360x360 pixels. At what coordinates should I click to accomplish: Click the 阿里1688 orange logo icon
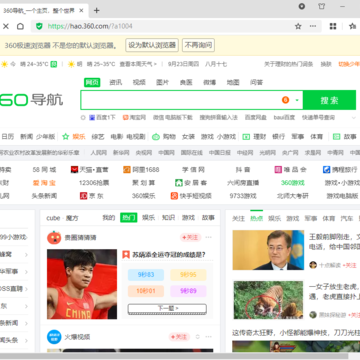127,170
